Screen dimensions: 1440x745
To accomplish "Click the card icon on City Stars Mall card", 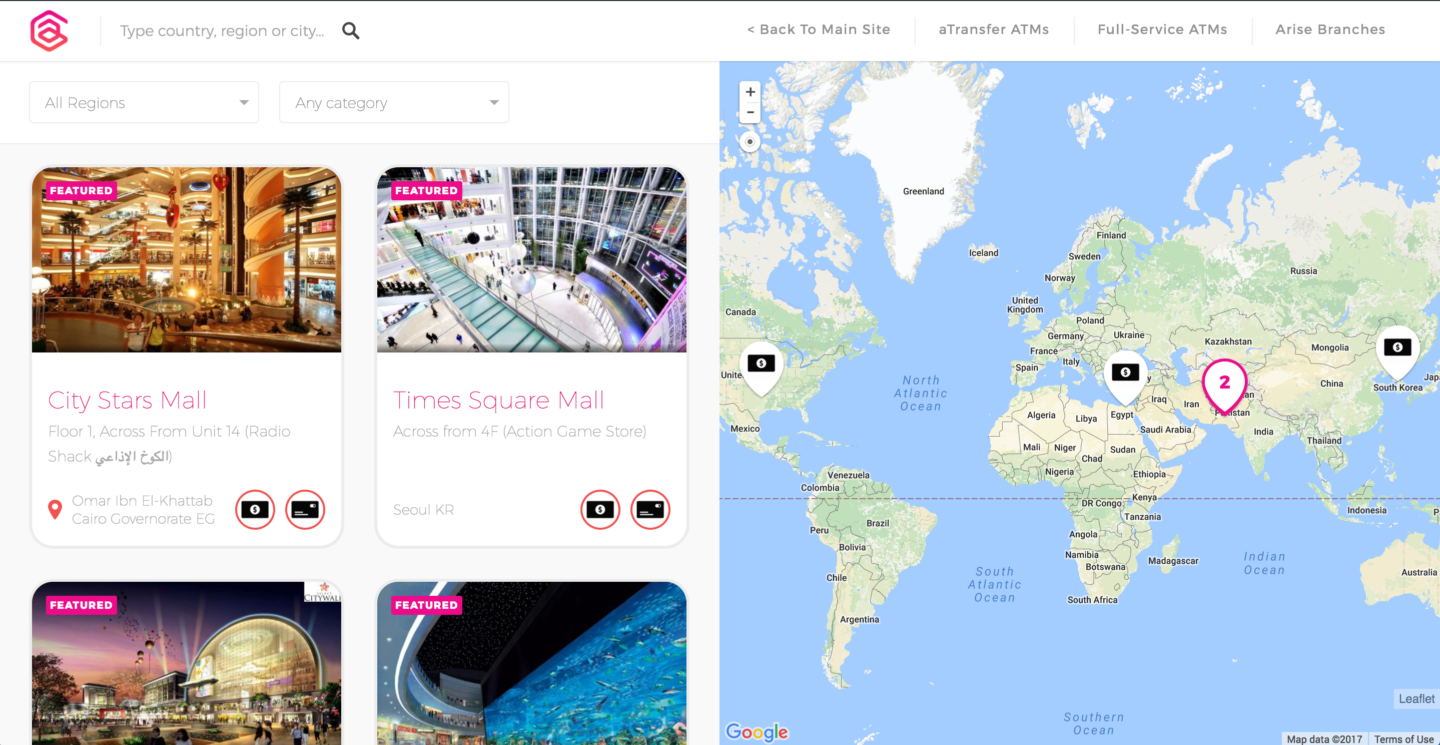I will coord(305,510).
